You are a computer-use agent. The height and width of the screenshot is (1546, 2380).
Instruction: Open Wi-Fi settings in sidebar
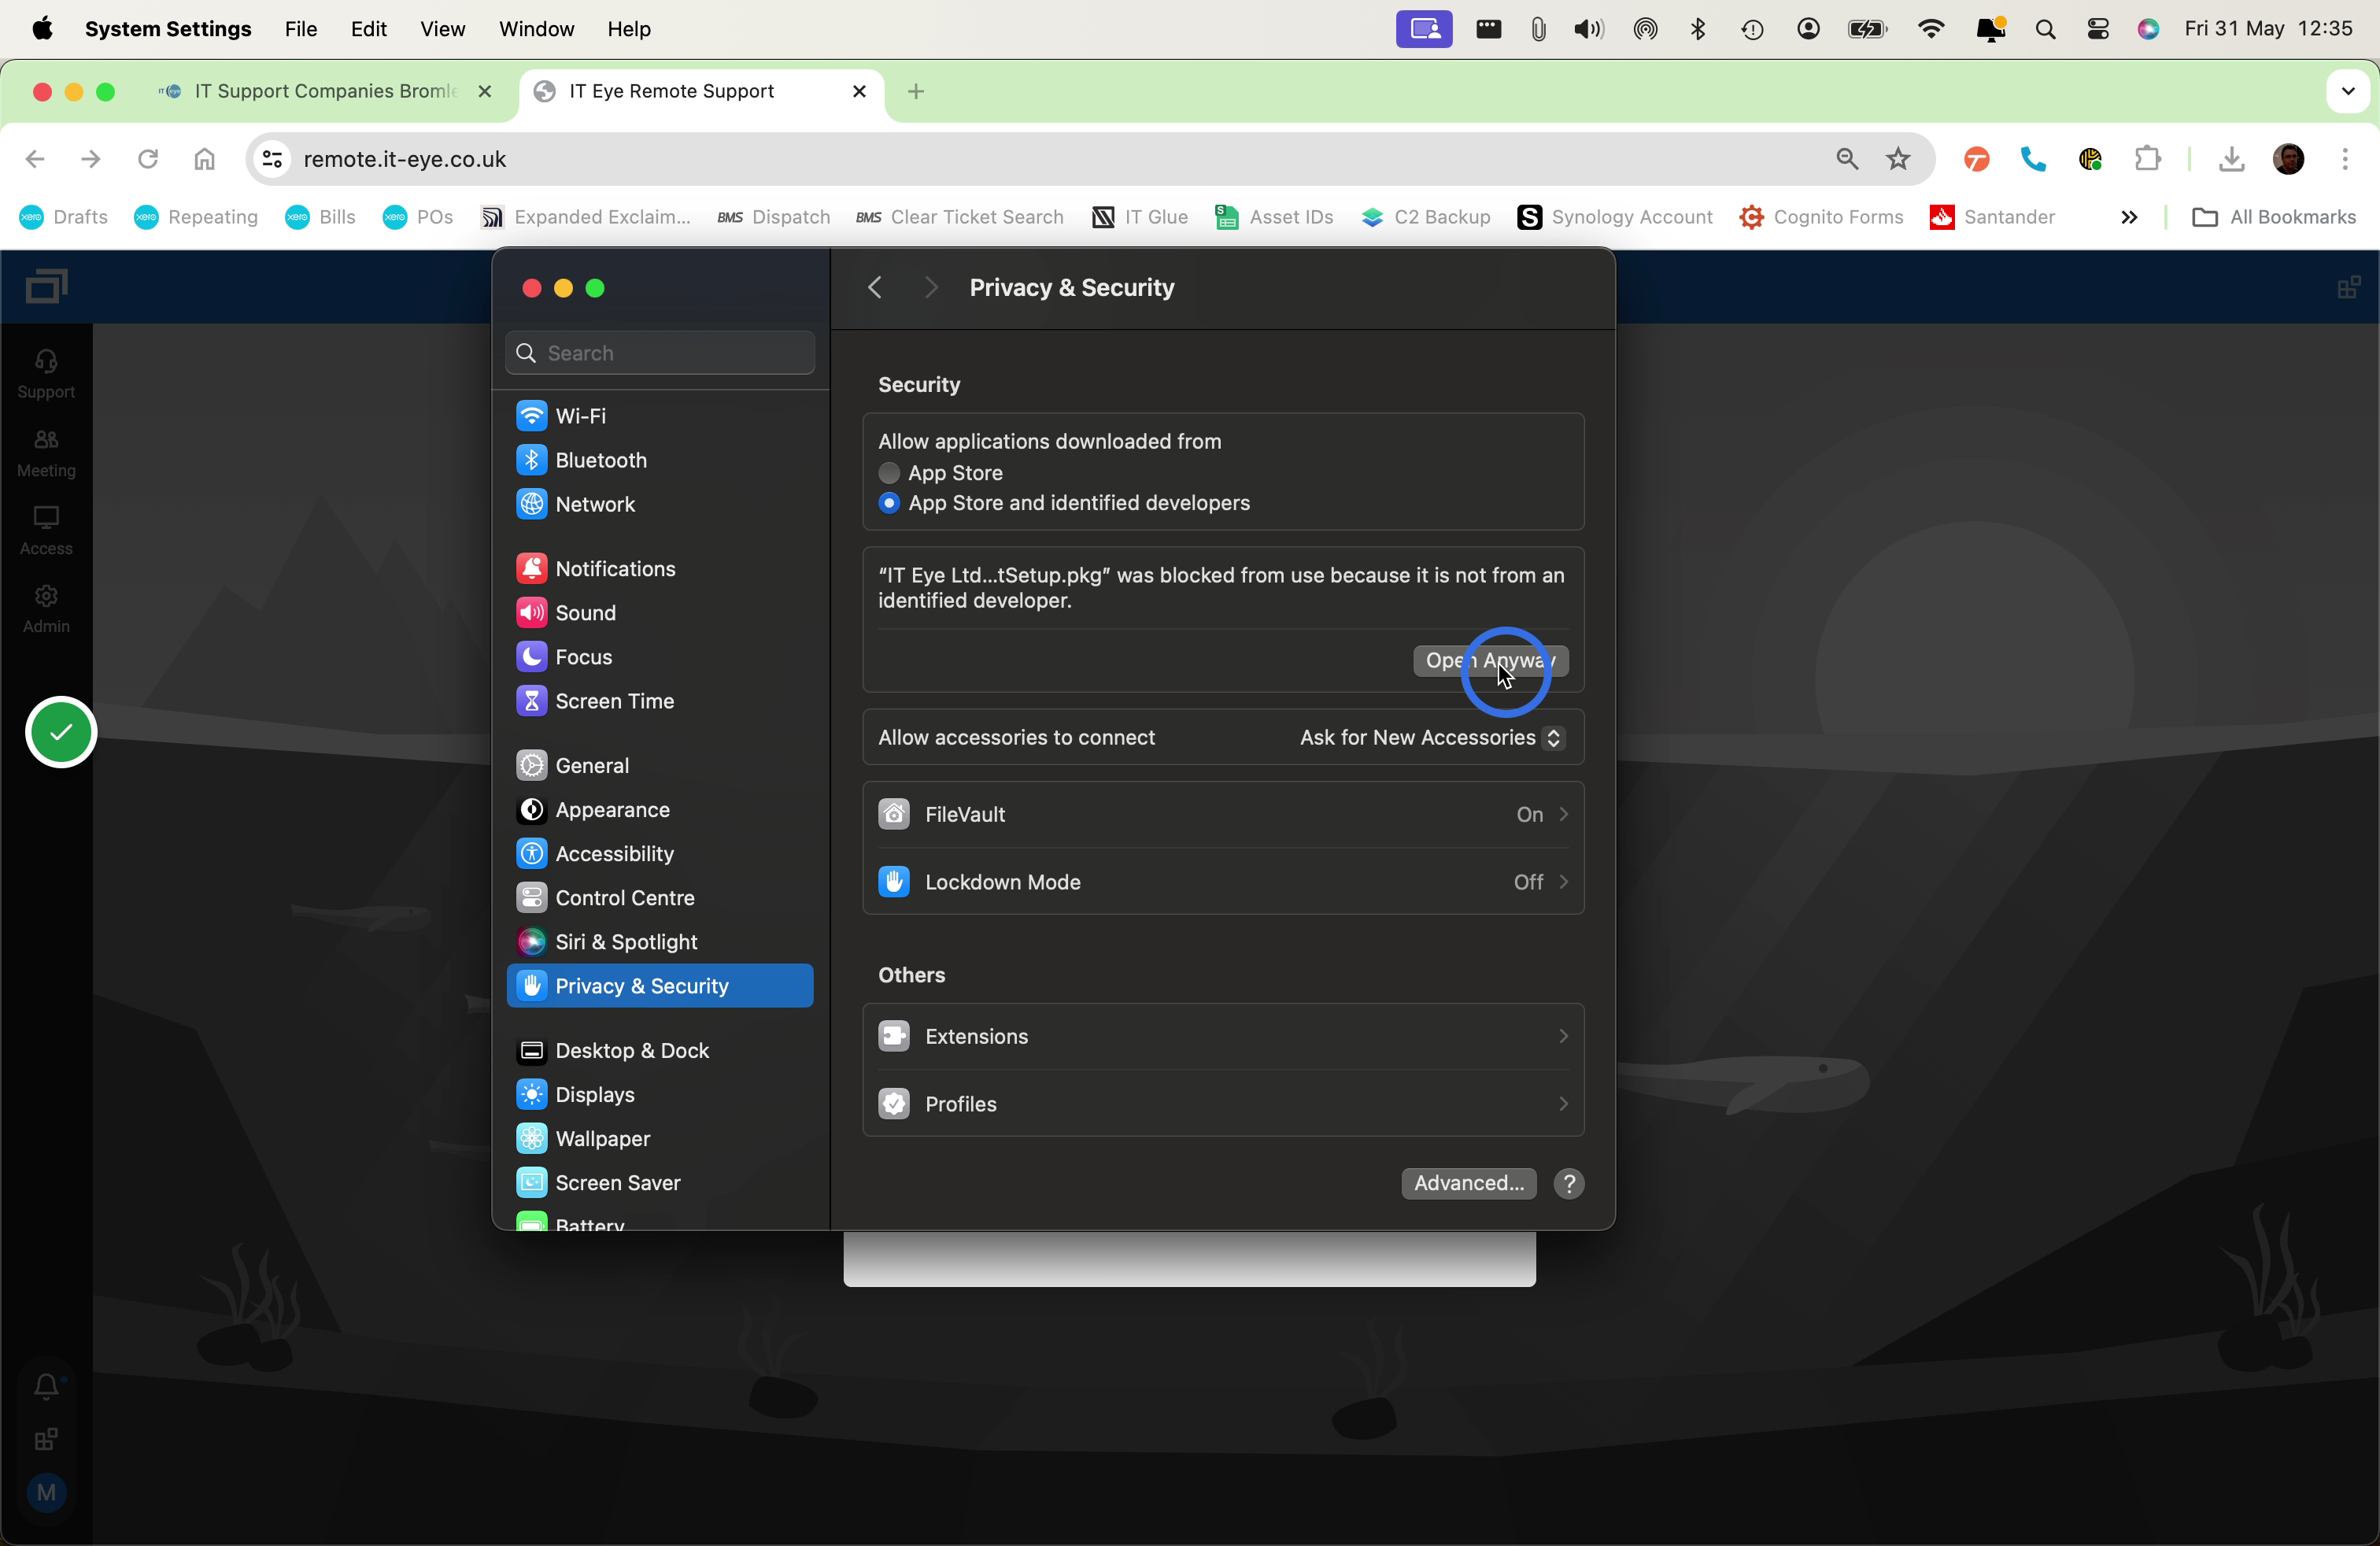click(x=659, y=416)
